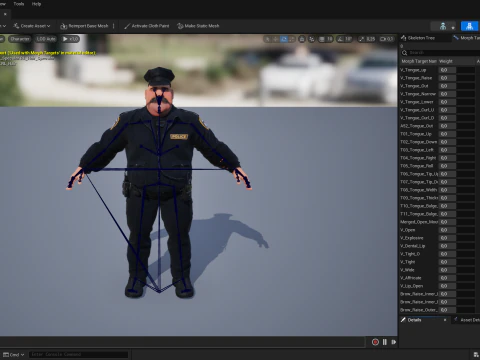Click the console command input field
The height and width of the screenshot is (360, 480).
click(79, 355)
